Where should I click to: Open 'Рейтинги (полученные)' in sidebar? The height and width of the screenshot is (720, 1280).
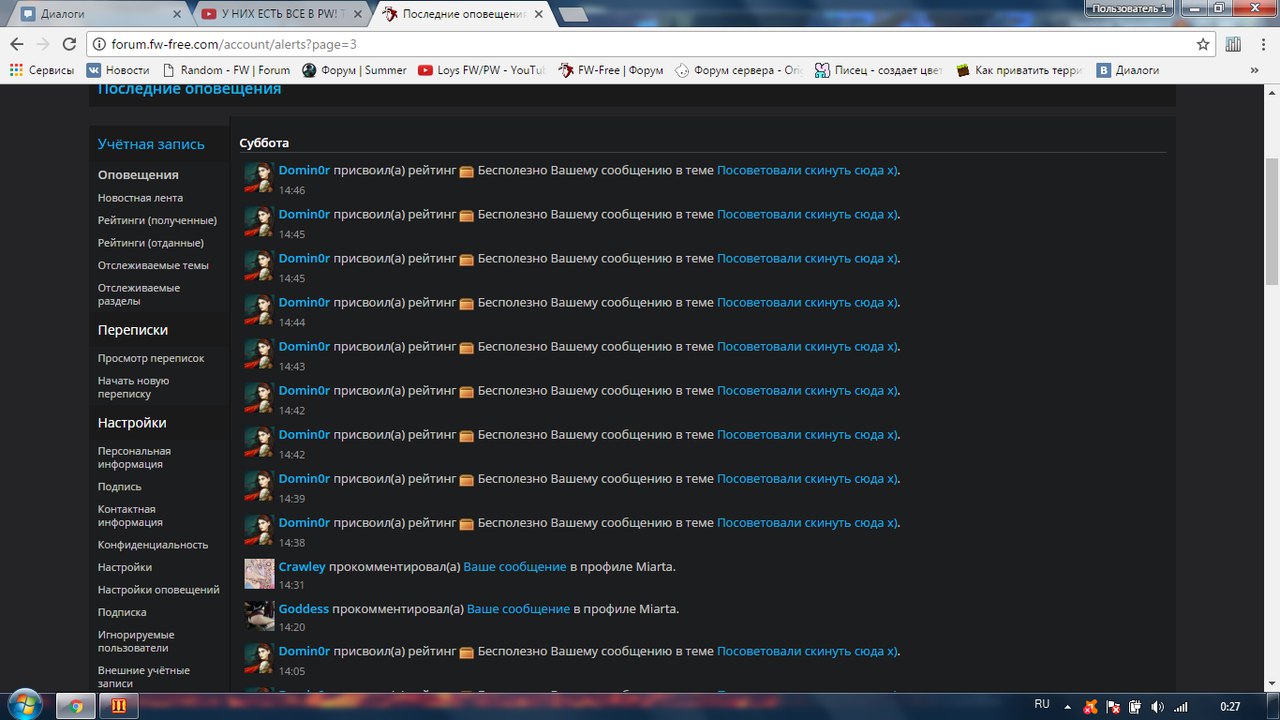(x=157, y=220)
